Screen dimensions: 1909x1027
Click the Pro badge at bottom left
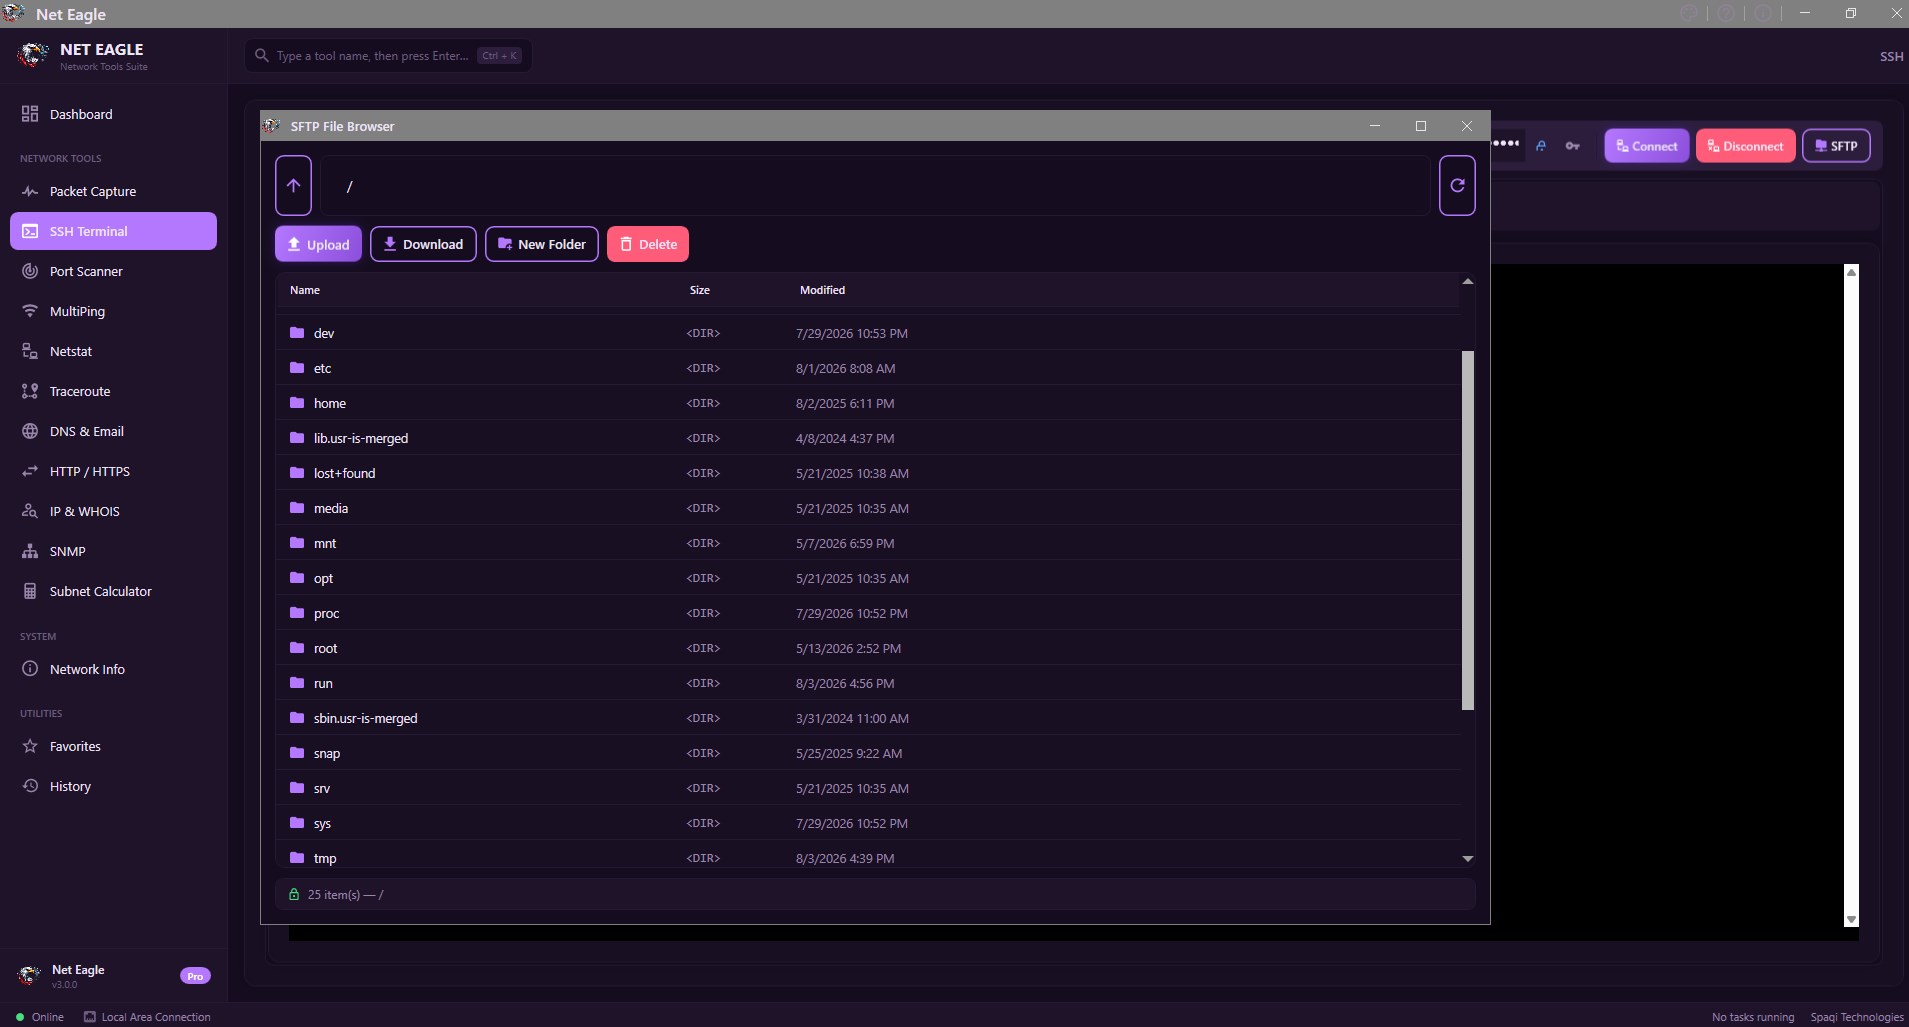point(195,976)
